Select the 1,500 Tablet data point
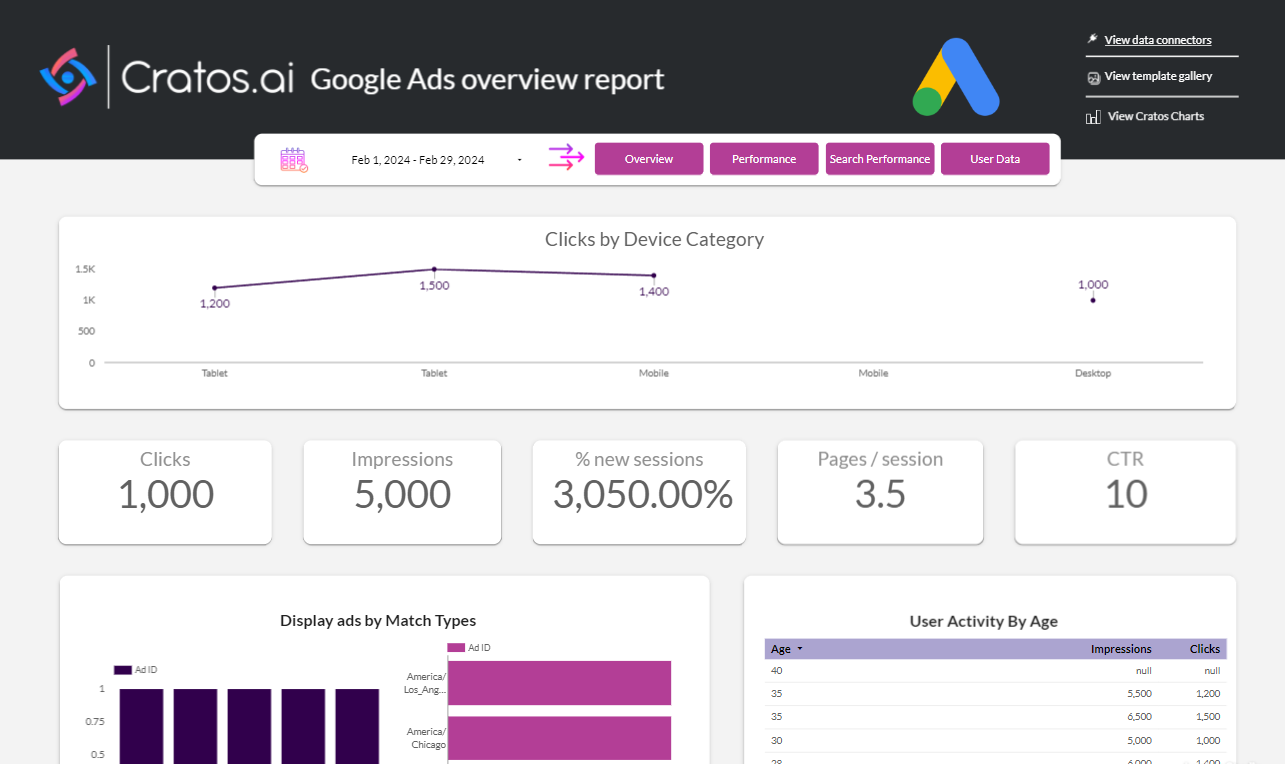The height and width of the screenshot is (764, 1285). tap(434, 269)
